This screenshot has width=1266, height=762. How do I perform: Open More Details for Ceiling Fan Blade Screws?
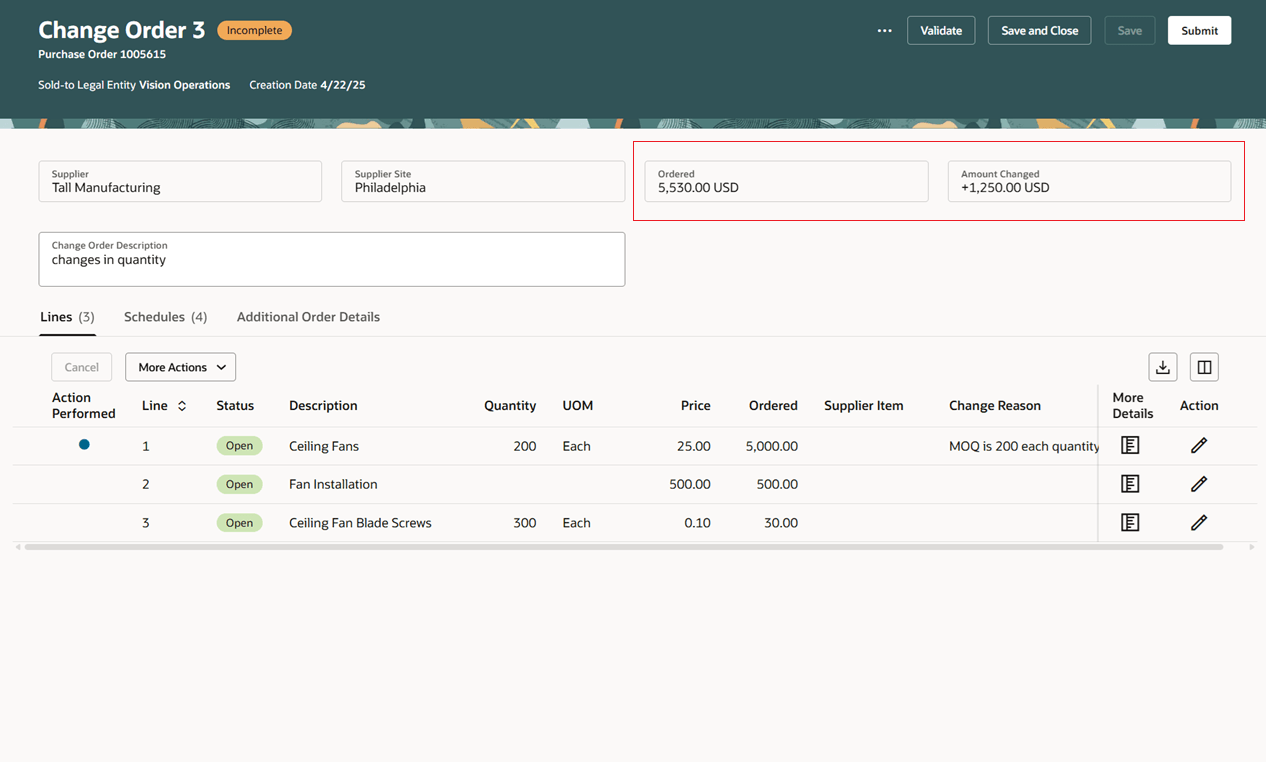click(1130, 522)
